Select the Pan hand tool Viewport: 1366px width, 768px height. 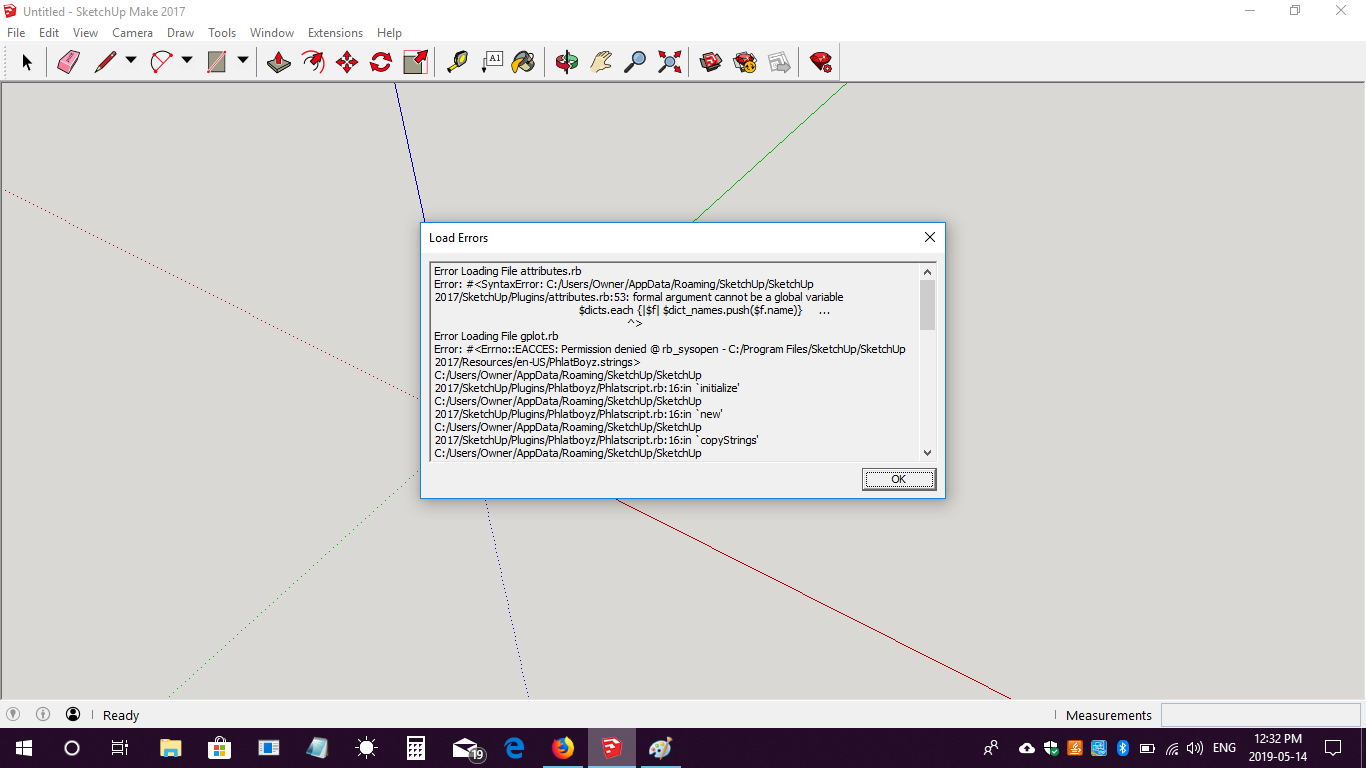[600, 62]
